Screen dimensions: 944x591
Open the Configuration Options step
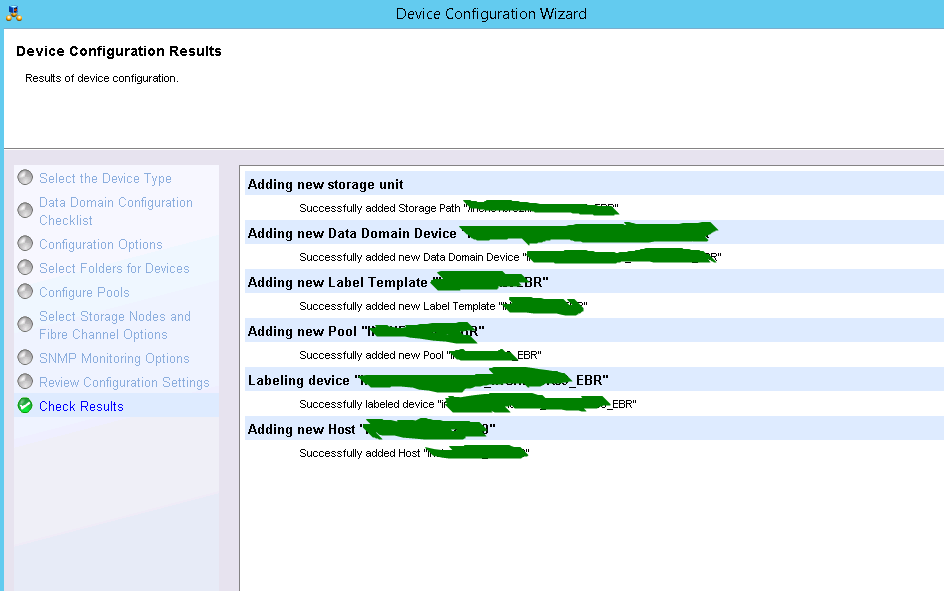[101, 244]
